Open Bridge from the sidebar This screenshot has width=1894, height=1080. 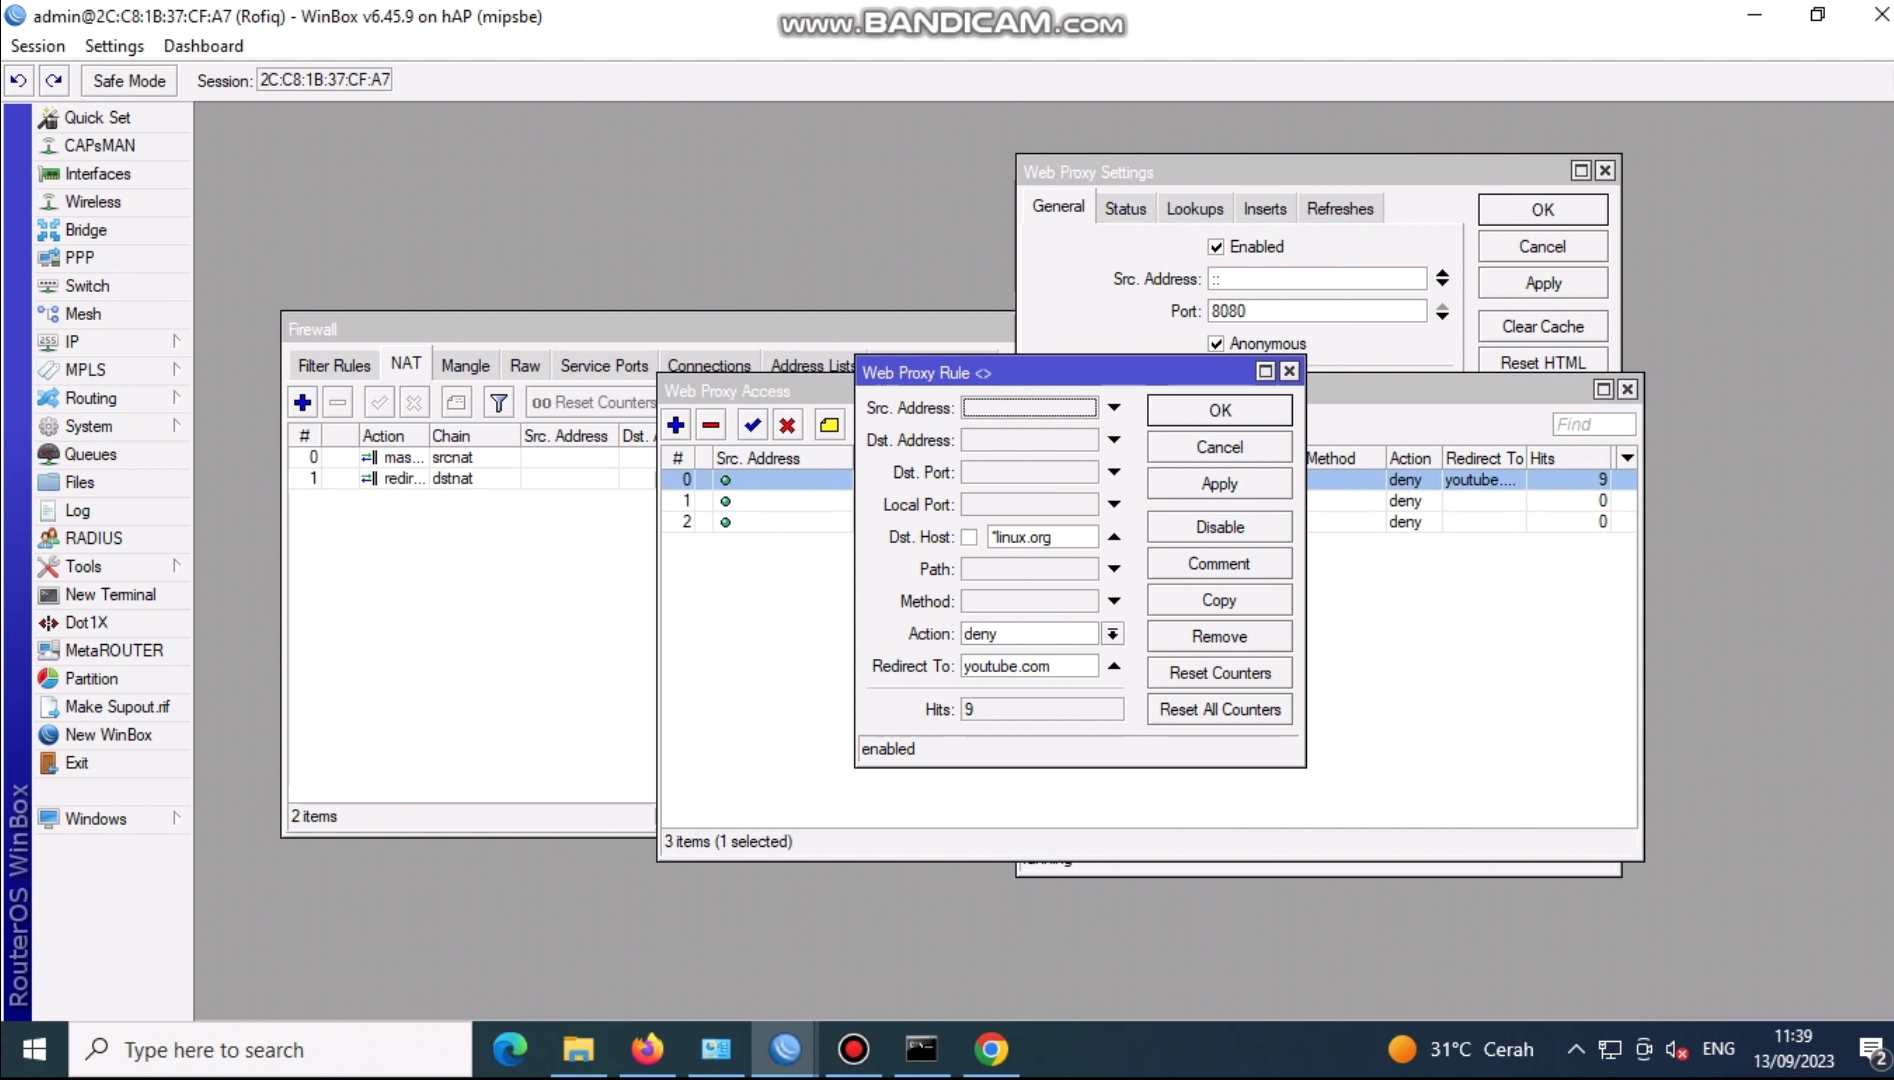(x=85, y=229)
